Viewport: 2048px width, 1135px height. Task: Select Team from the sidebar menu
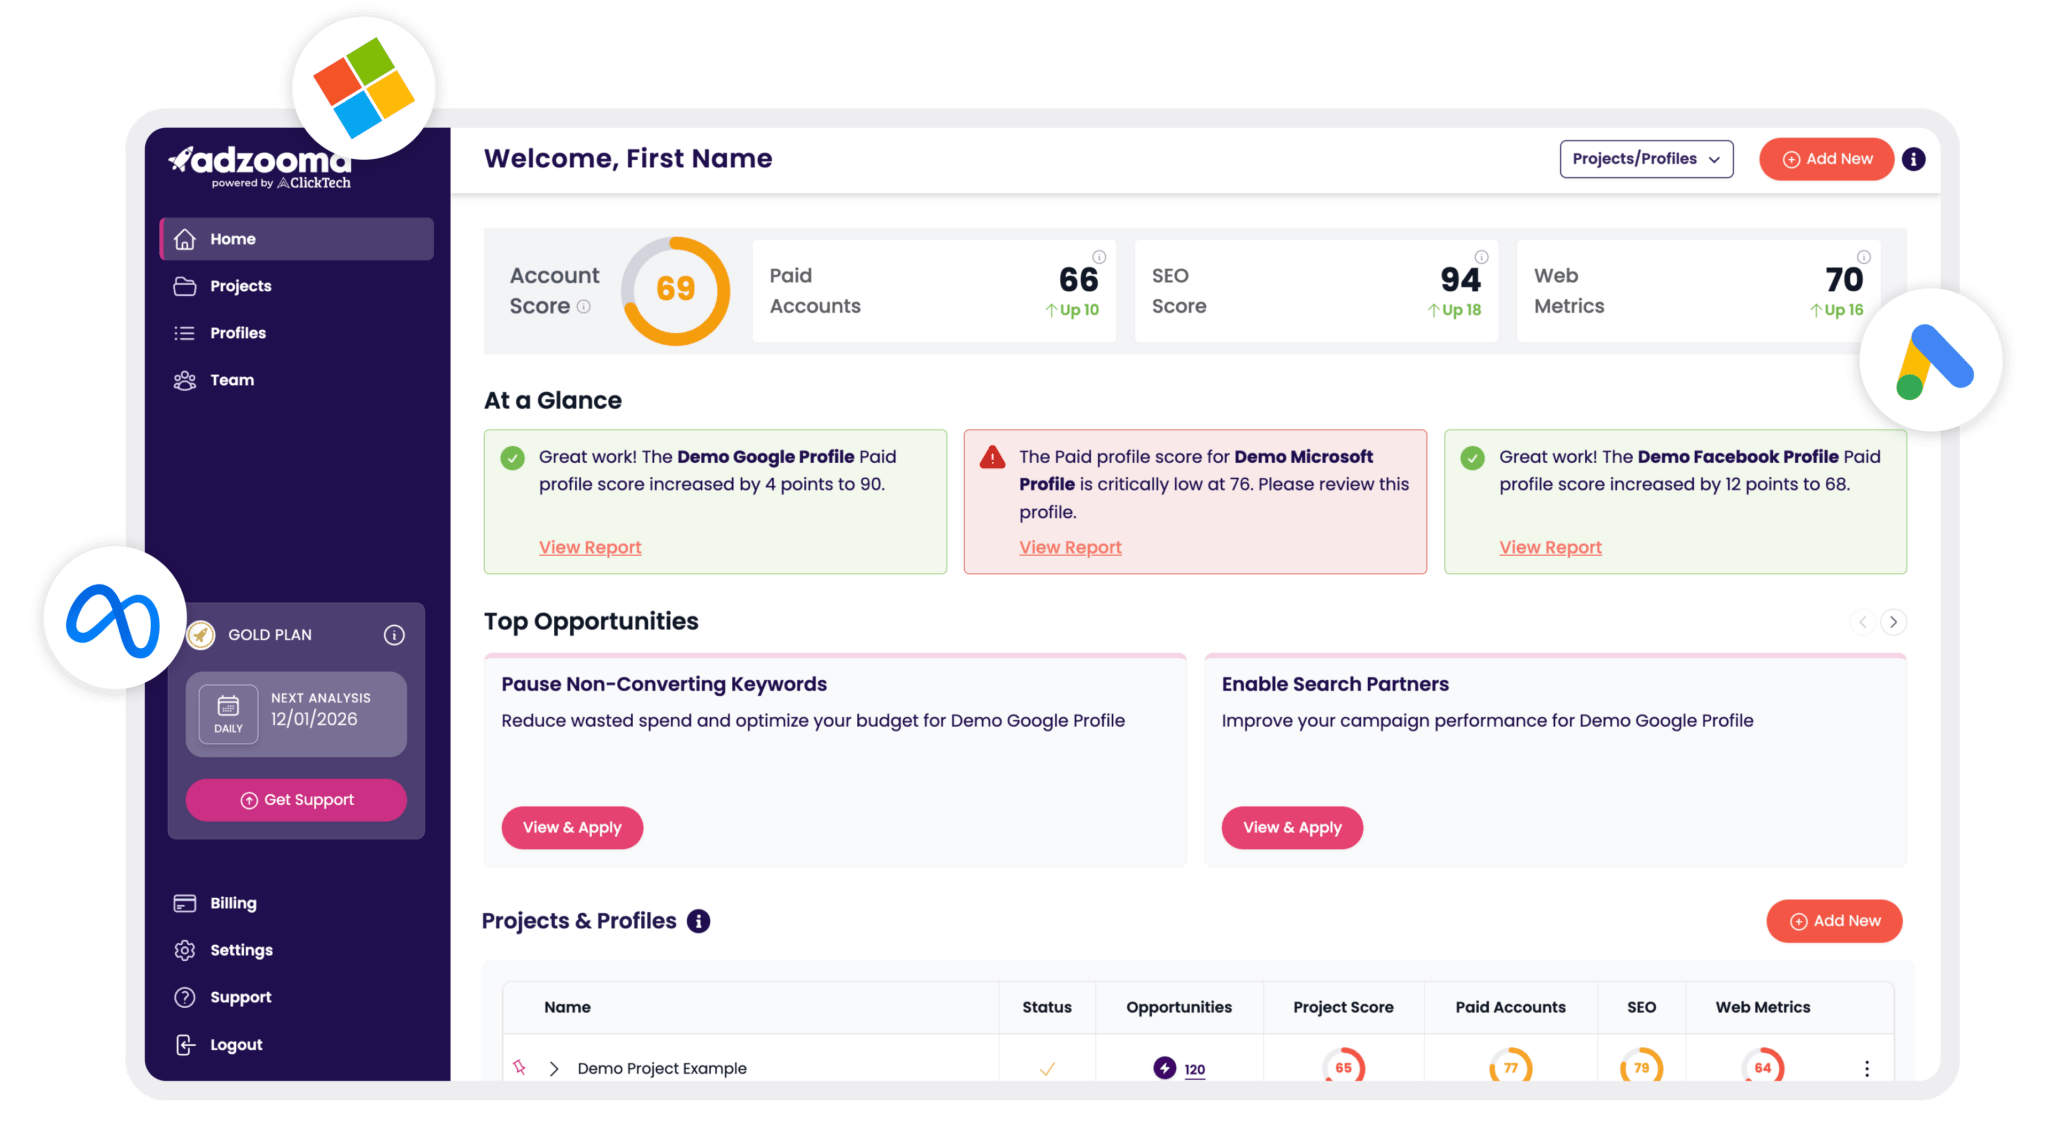231,380
